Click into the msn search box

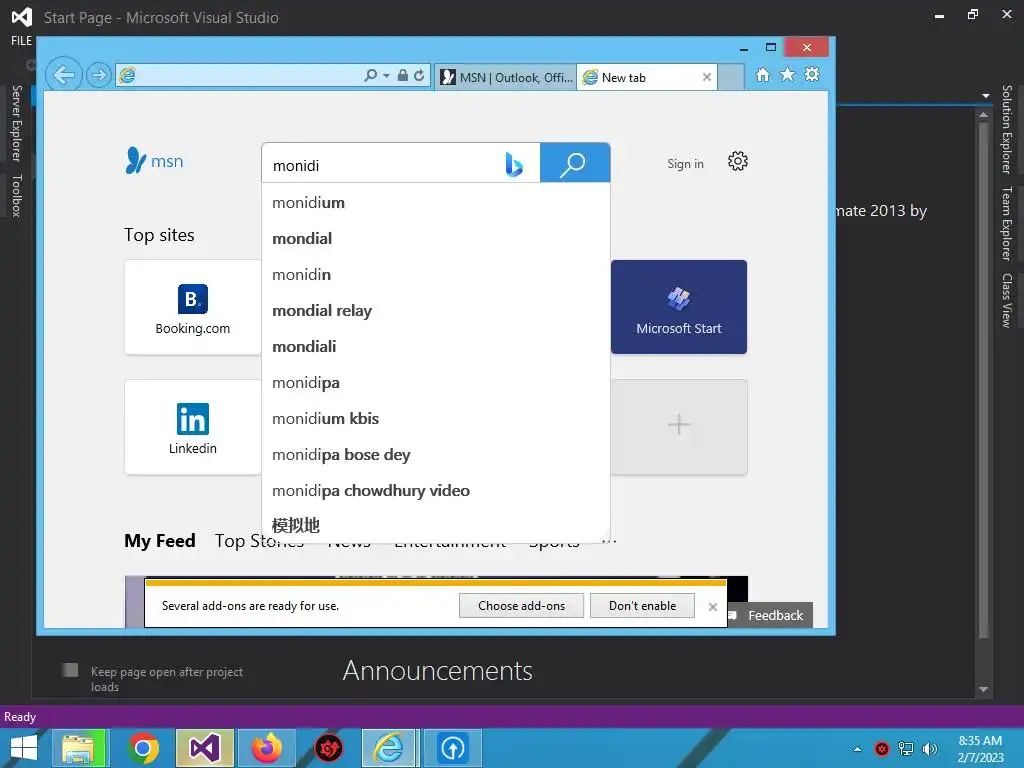[385, 163]
